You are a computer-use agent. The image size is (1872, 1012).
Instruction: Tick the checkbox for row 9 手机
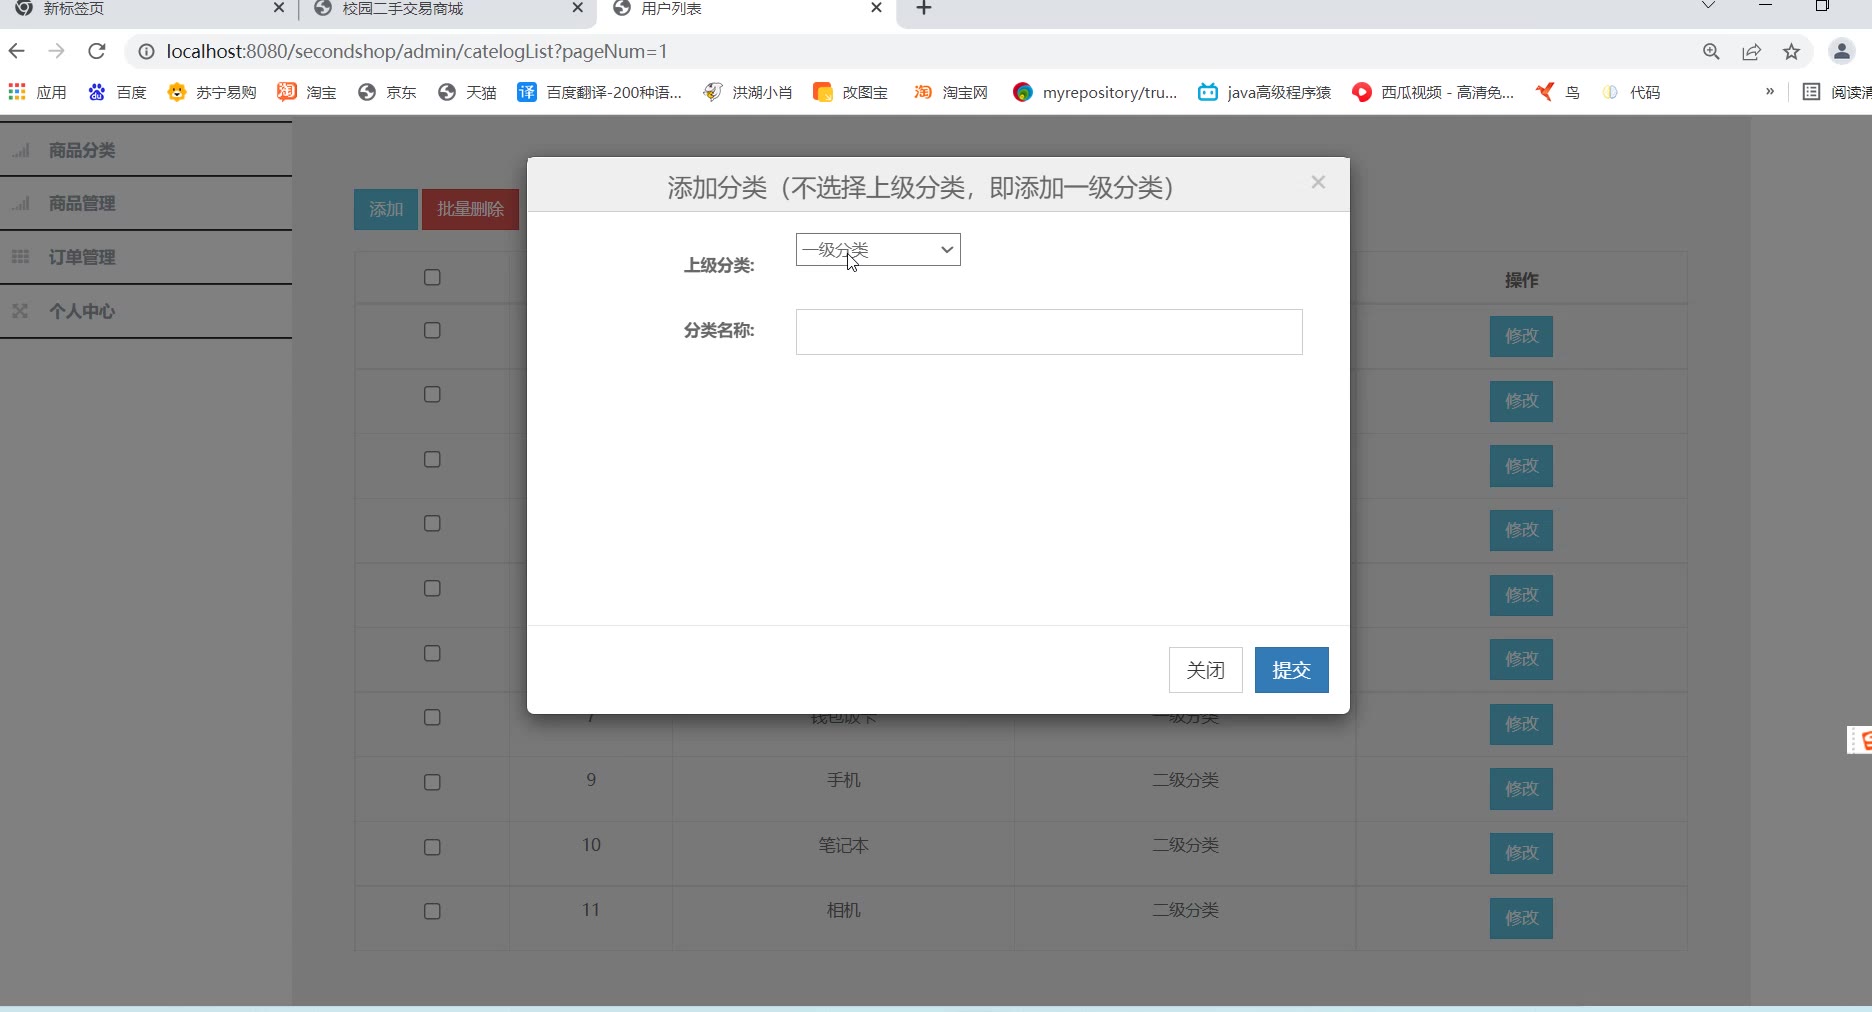pos(432,782)
